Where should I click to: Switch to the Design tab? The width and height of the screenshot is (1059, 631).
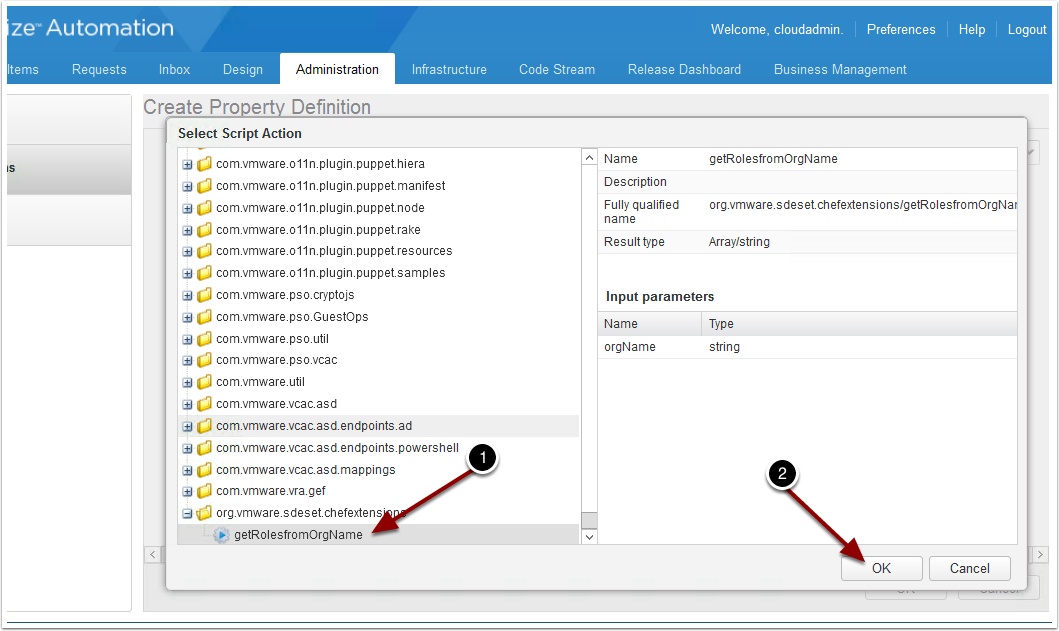pyautogui.click(x=243, y=70)
